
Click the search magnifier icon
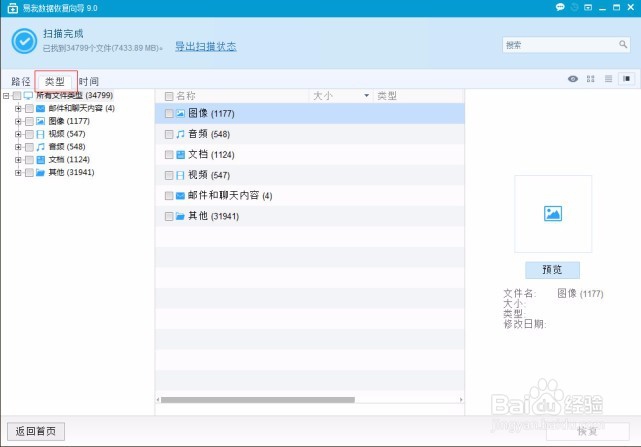[x=623, y=44]
